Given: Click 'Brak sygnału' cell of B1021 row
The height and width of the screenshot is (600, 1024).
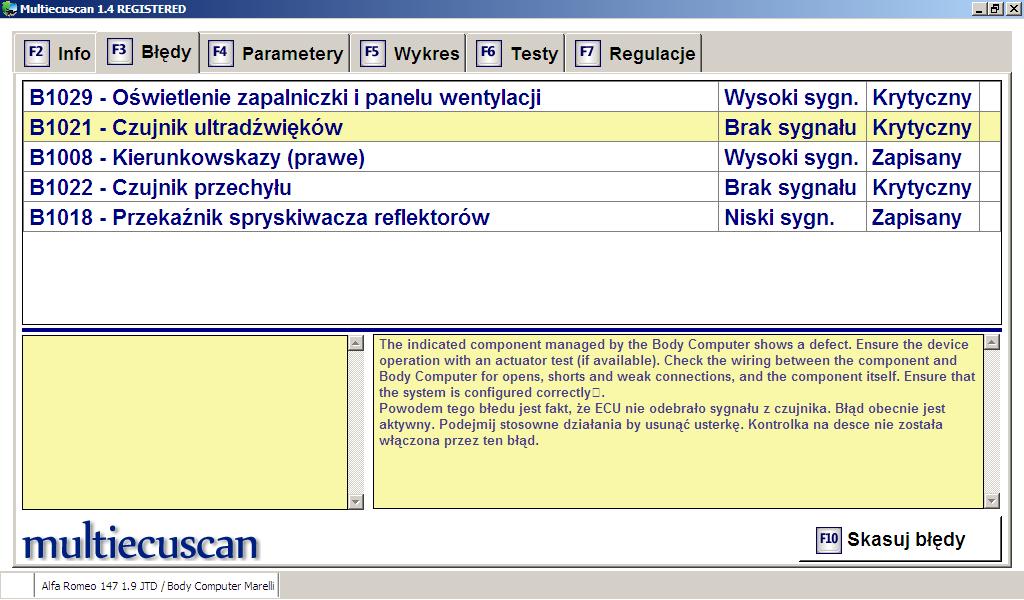Looking at the screenshot, I should coord(792,127).
